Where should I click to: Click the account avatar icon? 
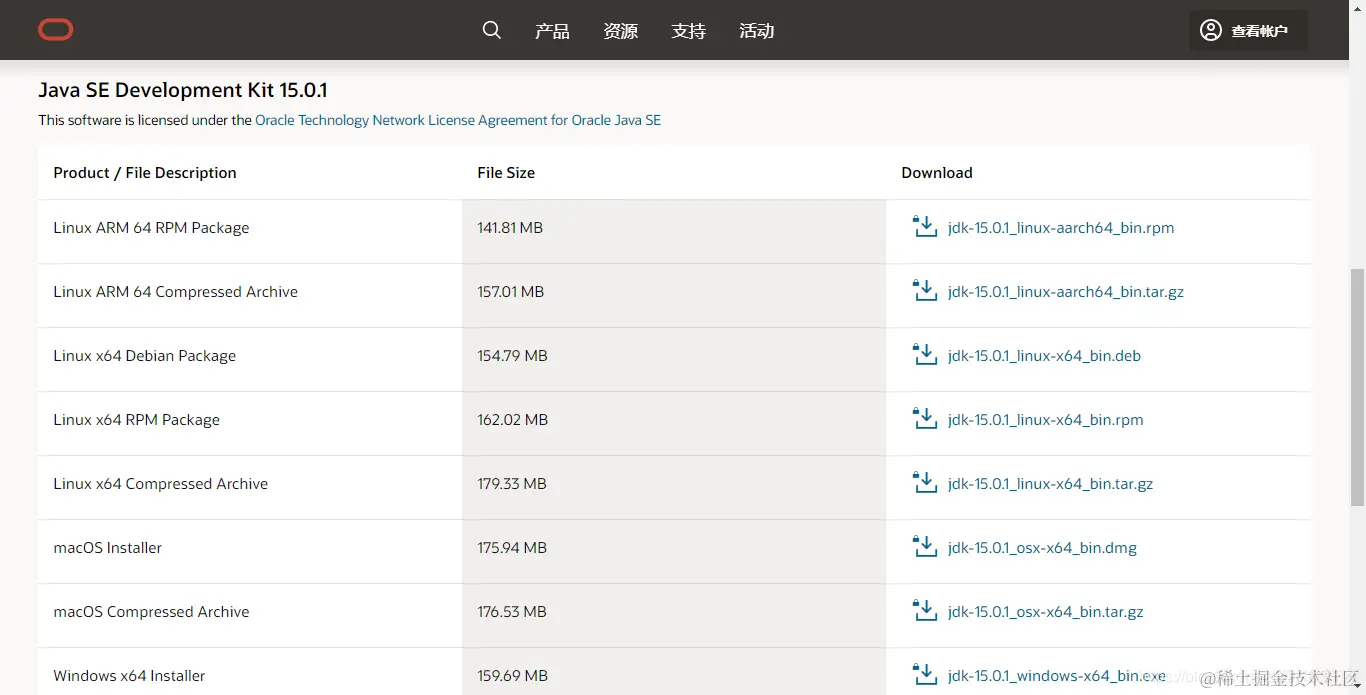tap(1211, 30)
